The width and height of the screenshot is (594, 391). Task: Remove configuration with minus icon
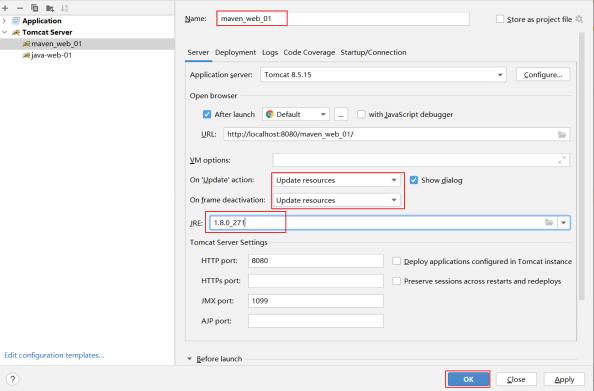20,8
